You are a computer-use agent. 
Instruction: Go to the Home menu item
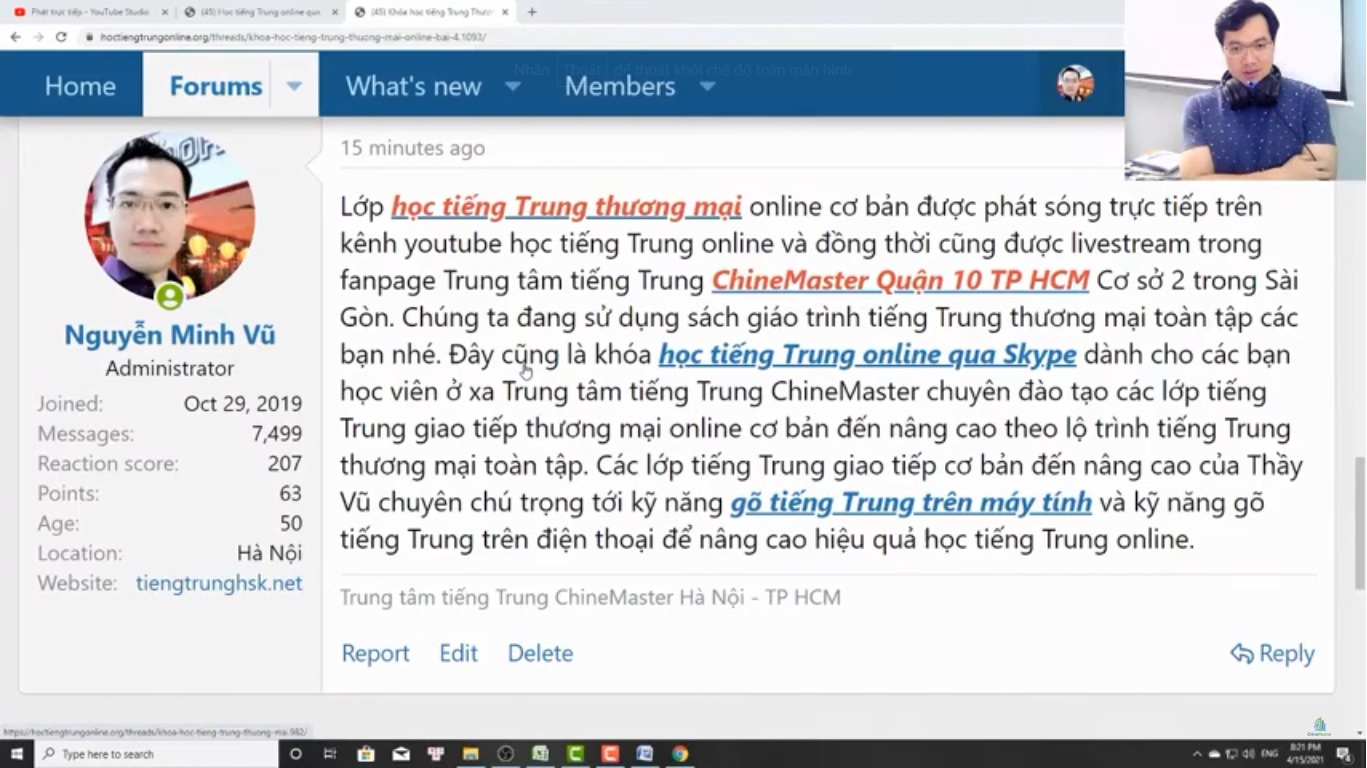click(x=80, y=86)
